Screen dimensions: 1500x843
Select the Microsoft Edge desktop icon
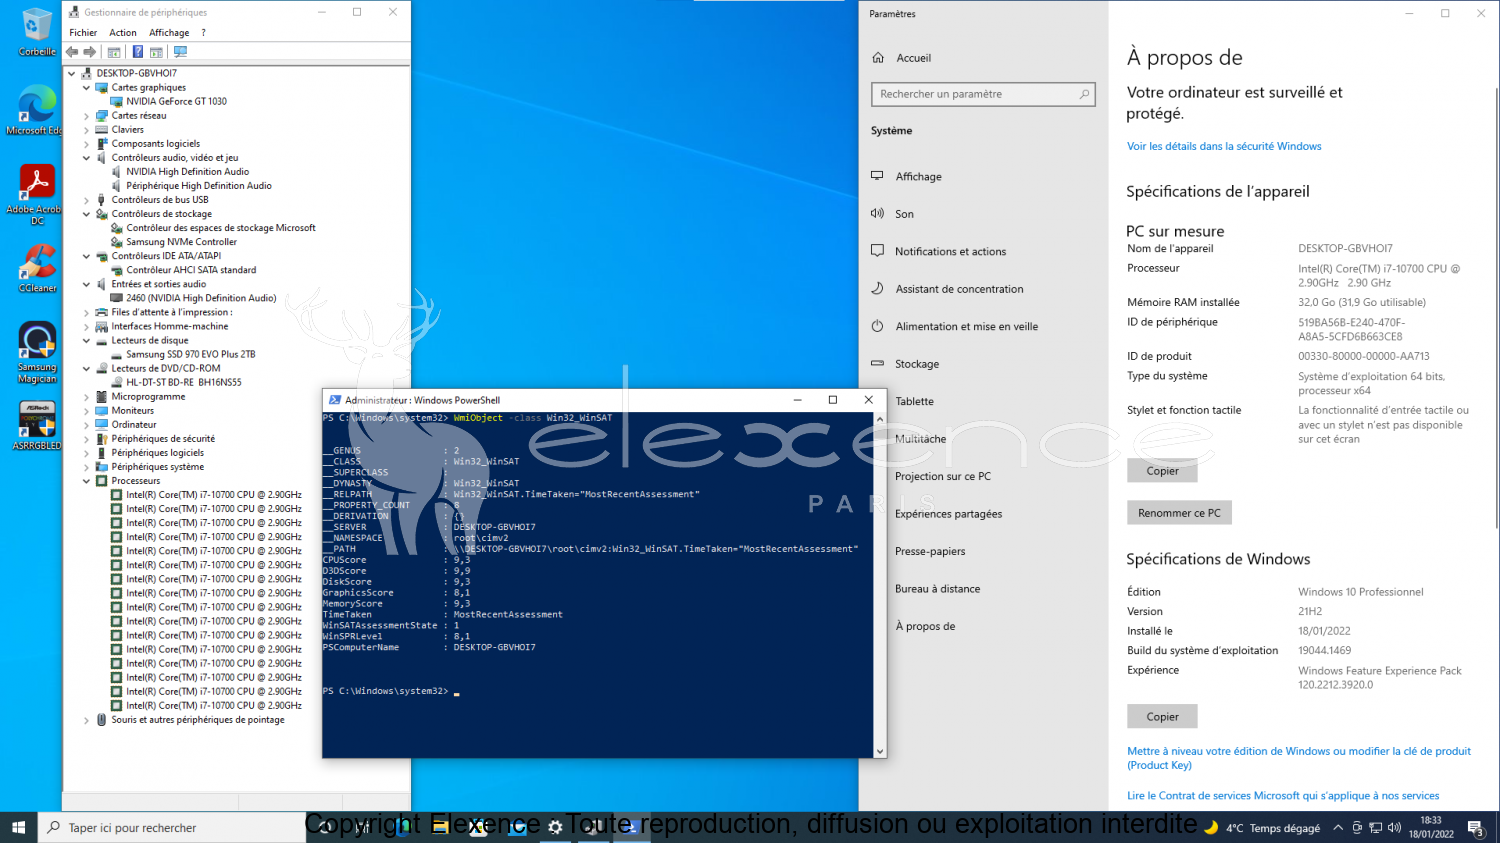coord(37,110)
